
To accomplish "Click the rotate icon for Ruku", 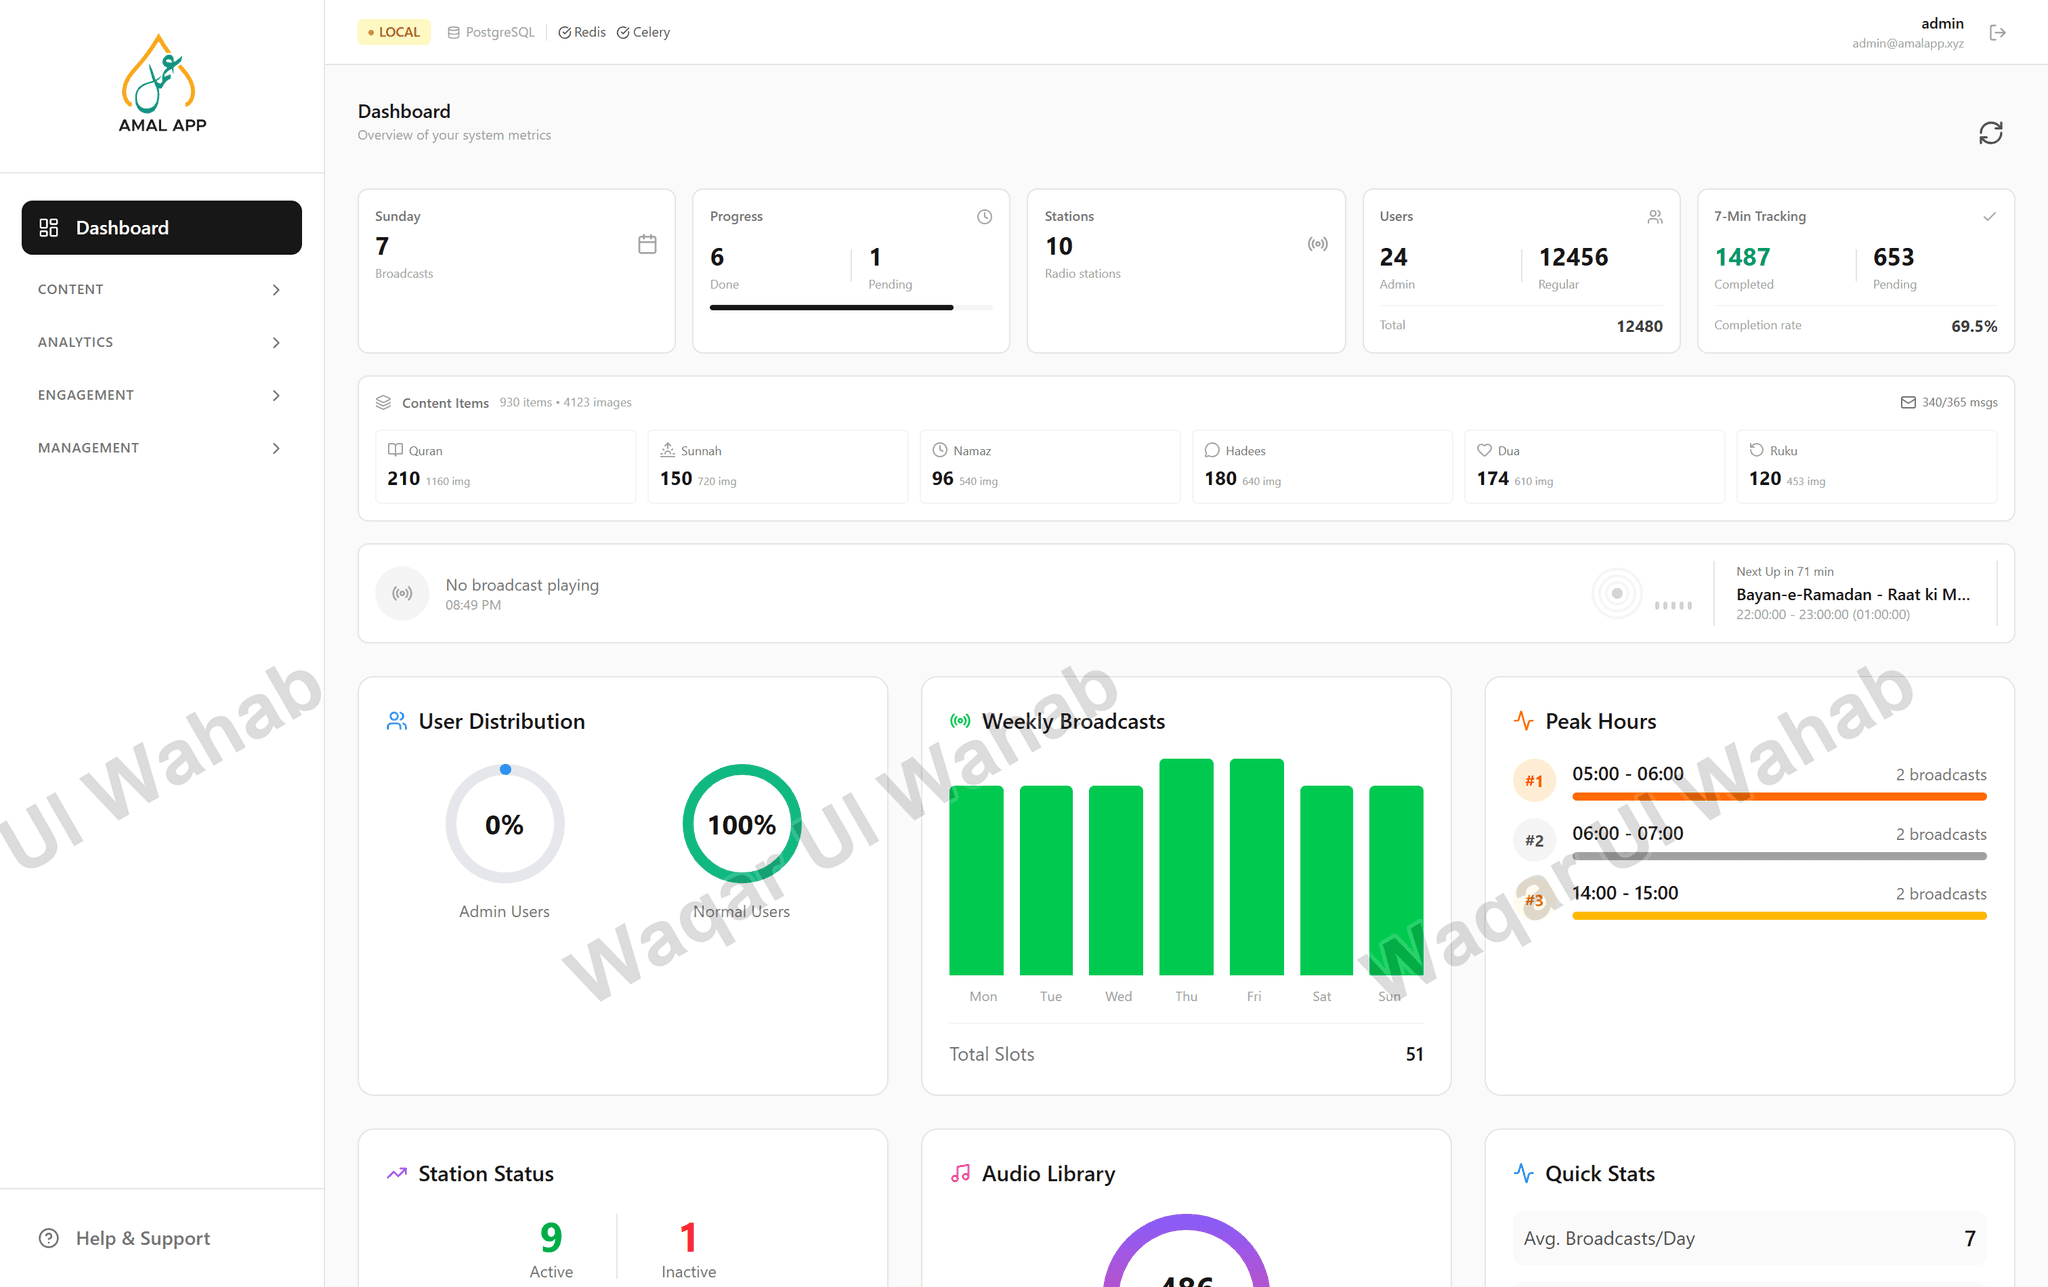I will pos(1756,450).
